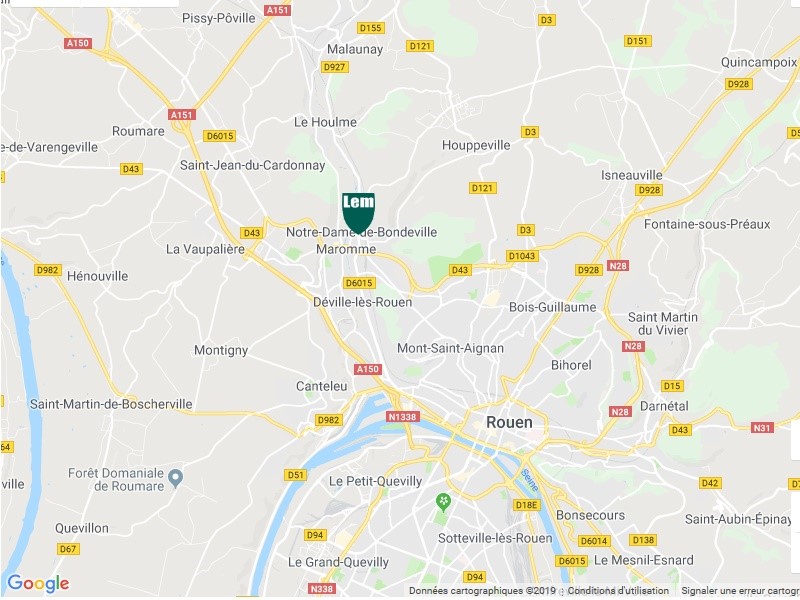Click the Le Petit-Quevilly label
Image resolution: width=800 pixels, height=600 pixels.
pos(376,481)
